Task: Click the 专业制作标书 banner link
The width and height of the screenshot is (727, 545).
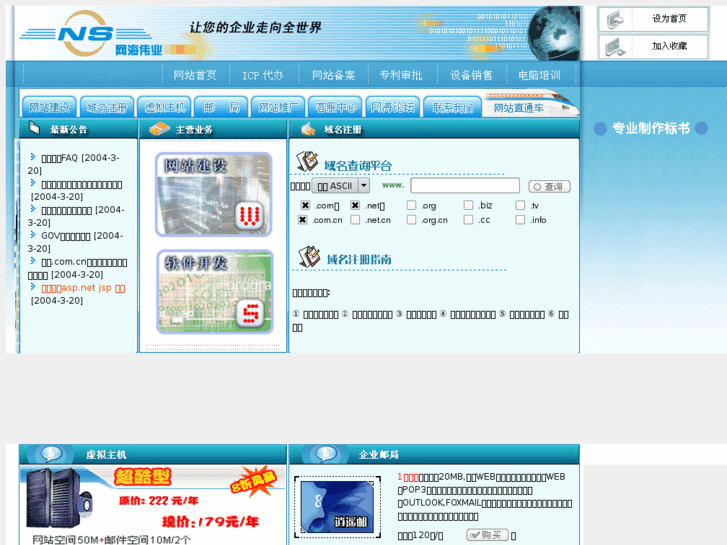Action: pos(651,128)
